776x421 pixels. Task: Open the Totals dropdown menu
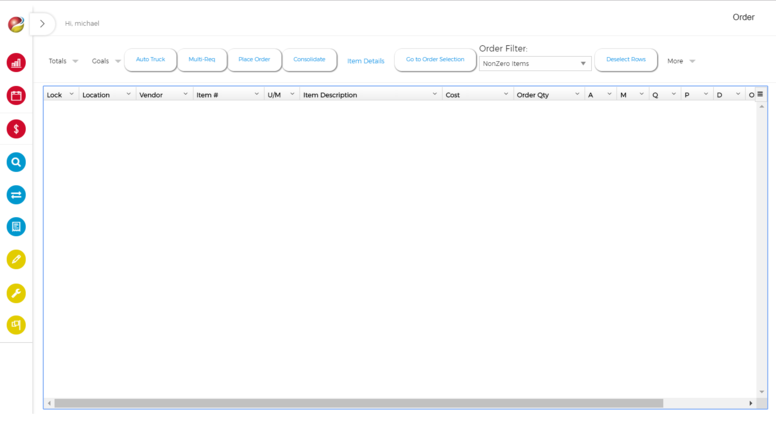[63, 61]
